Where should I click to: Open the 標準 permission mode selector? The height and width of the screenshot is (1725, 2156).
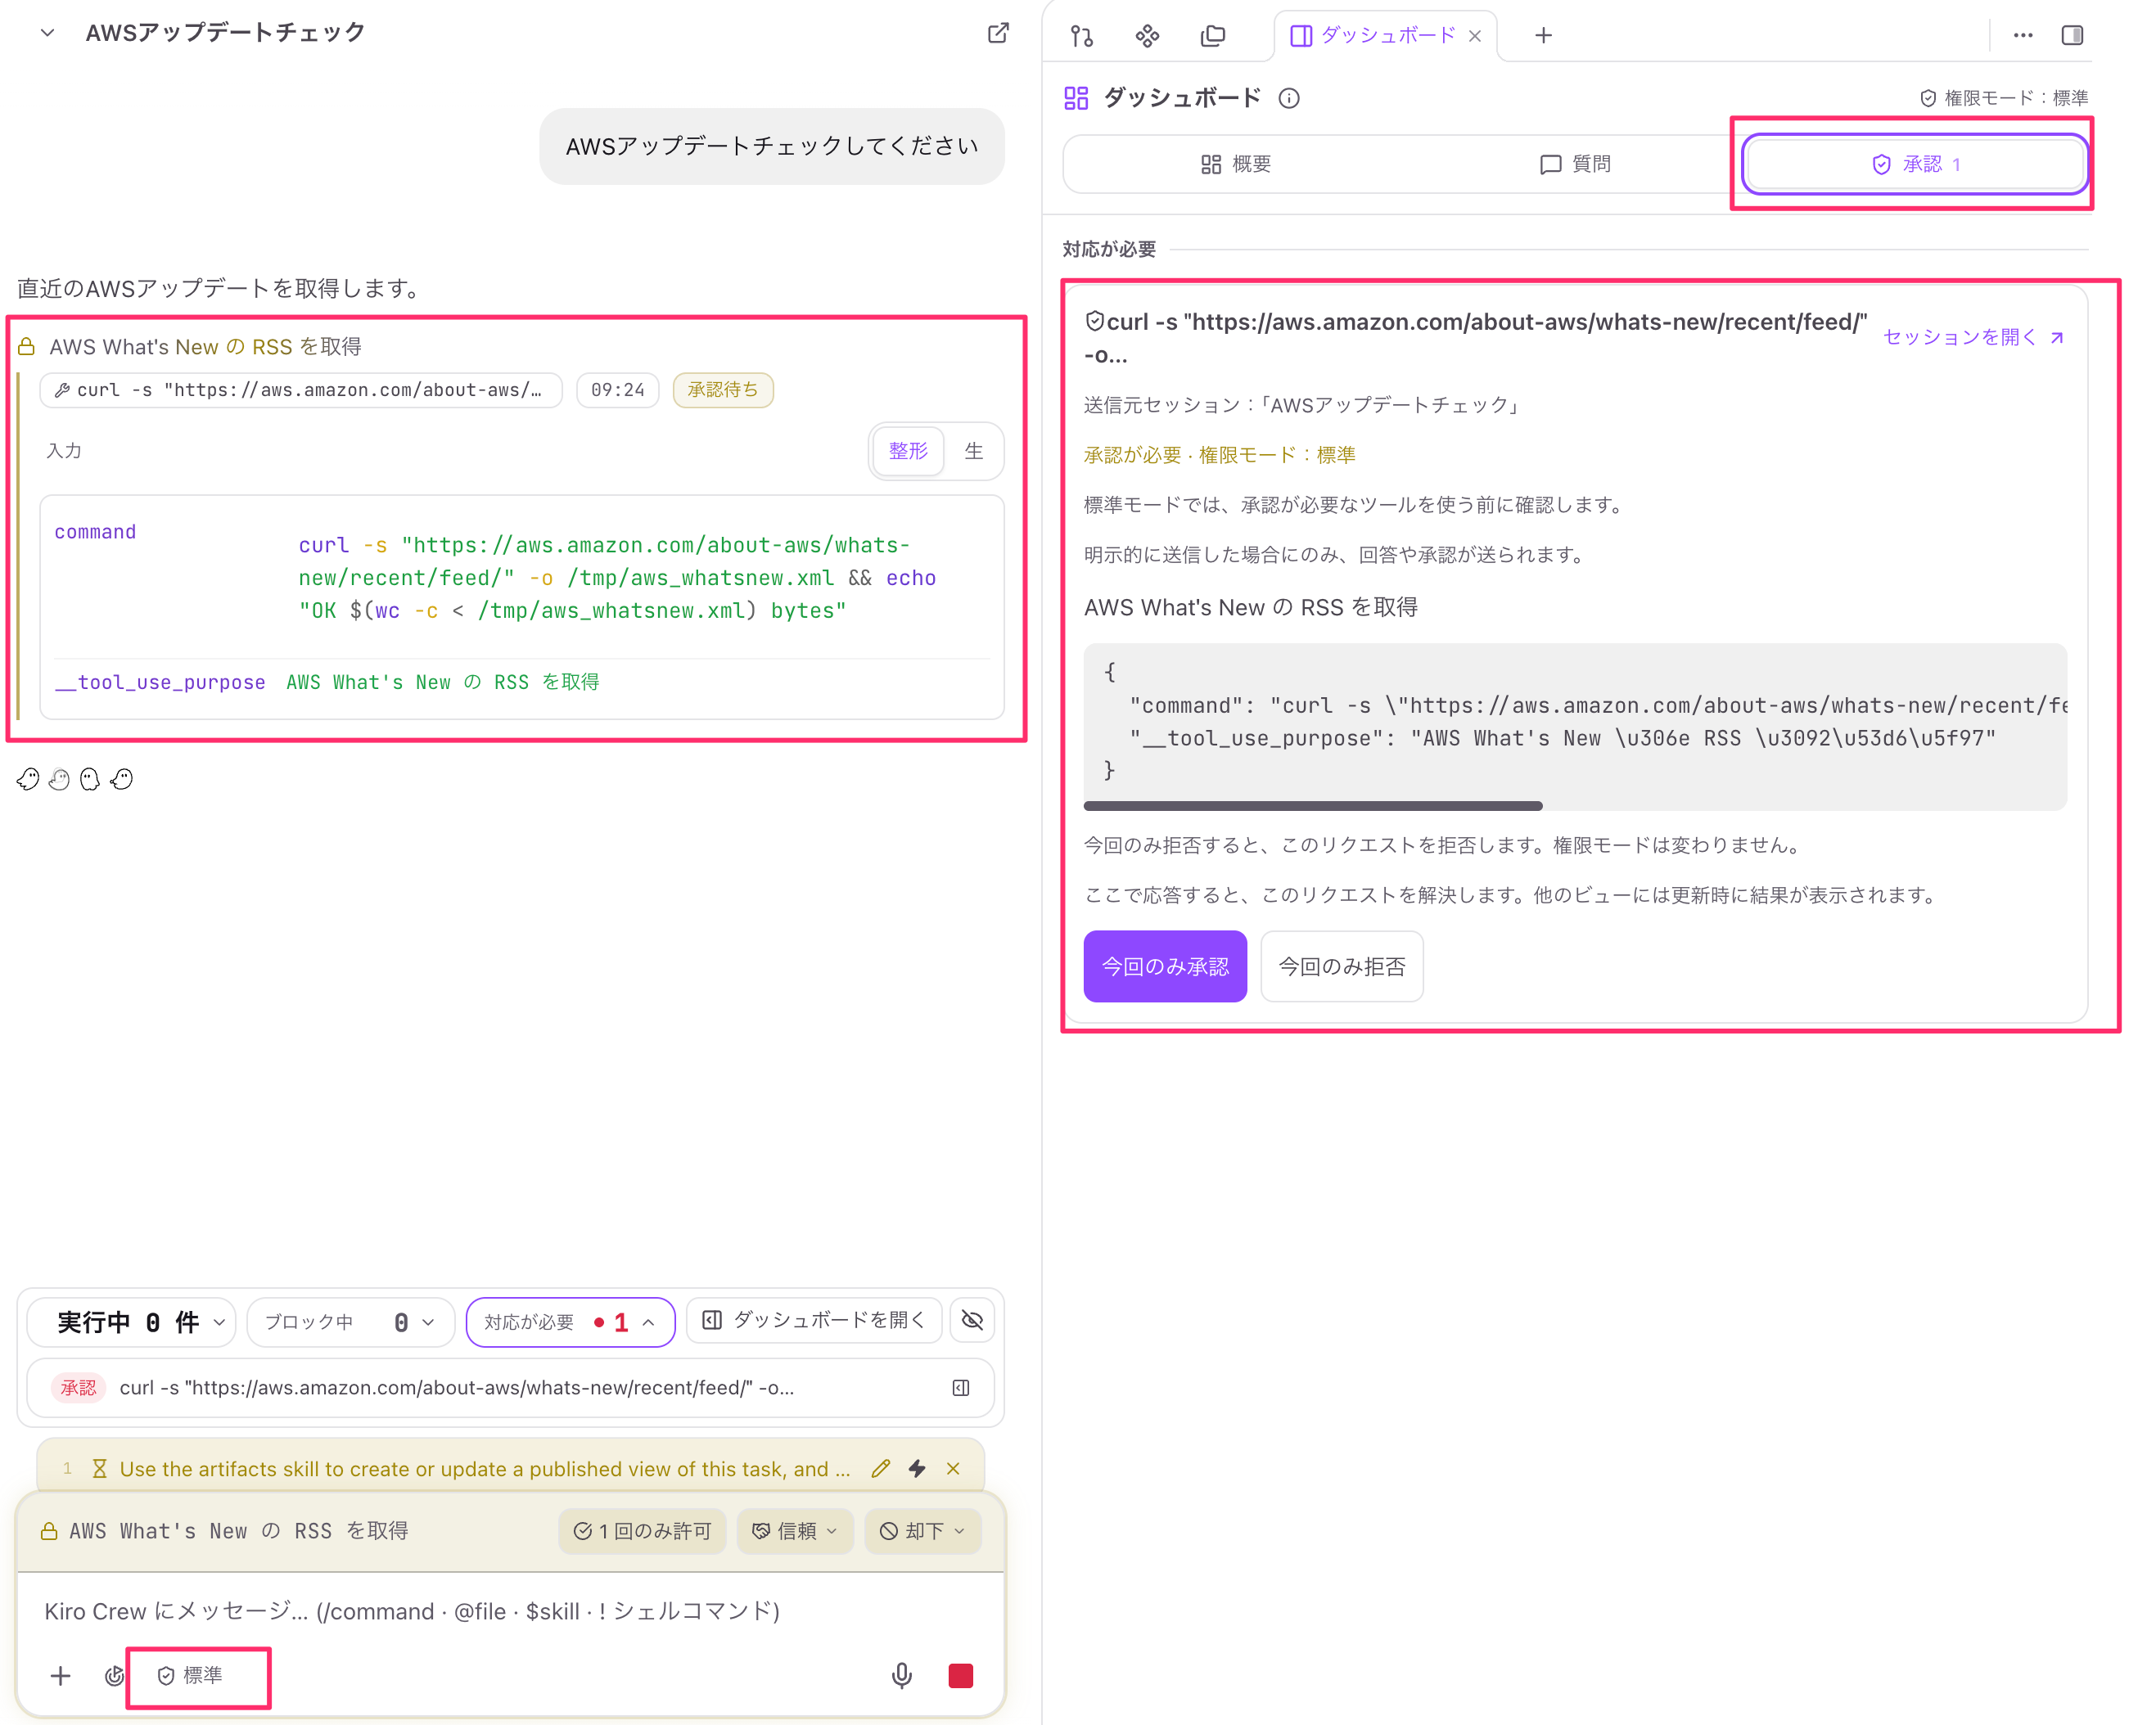click(x=191, y=1675)
